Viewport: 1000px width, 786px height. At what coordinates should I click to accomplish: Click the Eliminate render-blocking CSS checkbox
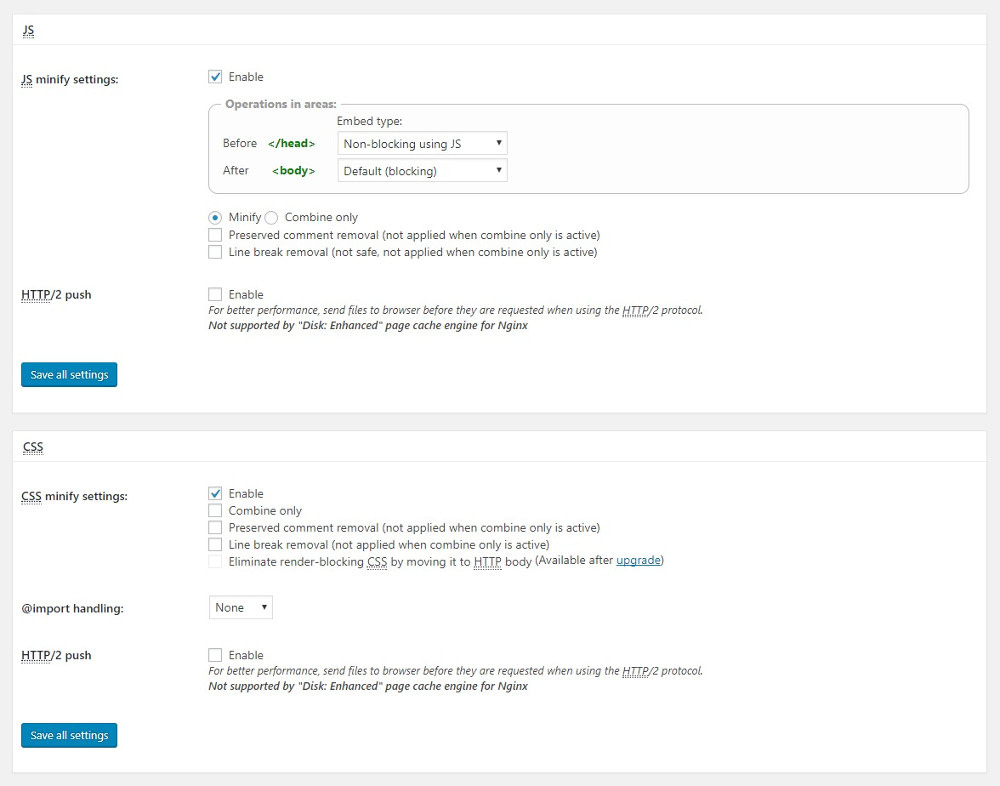click(x=215, y=561)
